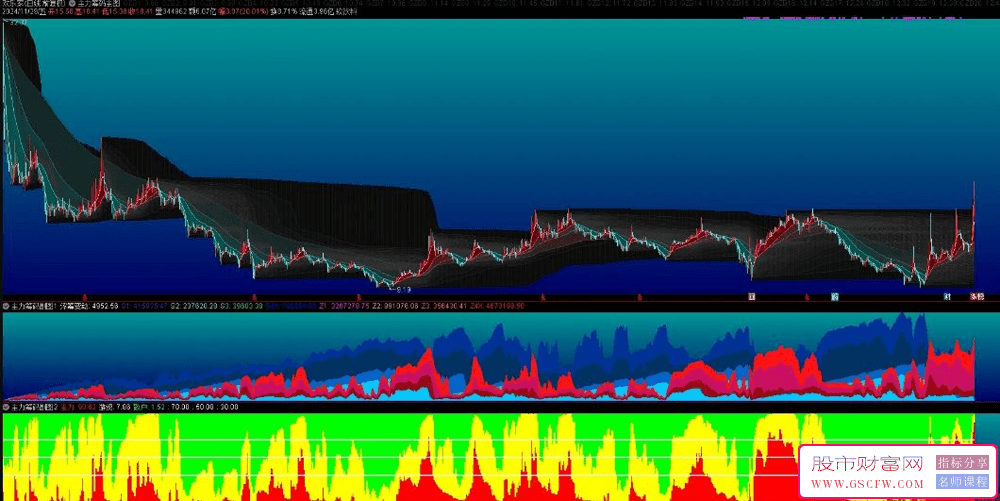The height and width of the screenshot is (501, 1000).
Task: Click the 股市财富网 logo text
Action: (866, 464)
